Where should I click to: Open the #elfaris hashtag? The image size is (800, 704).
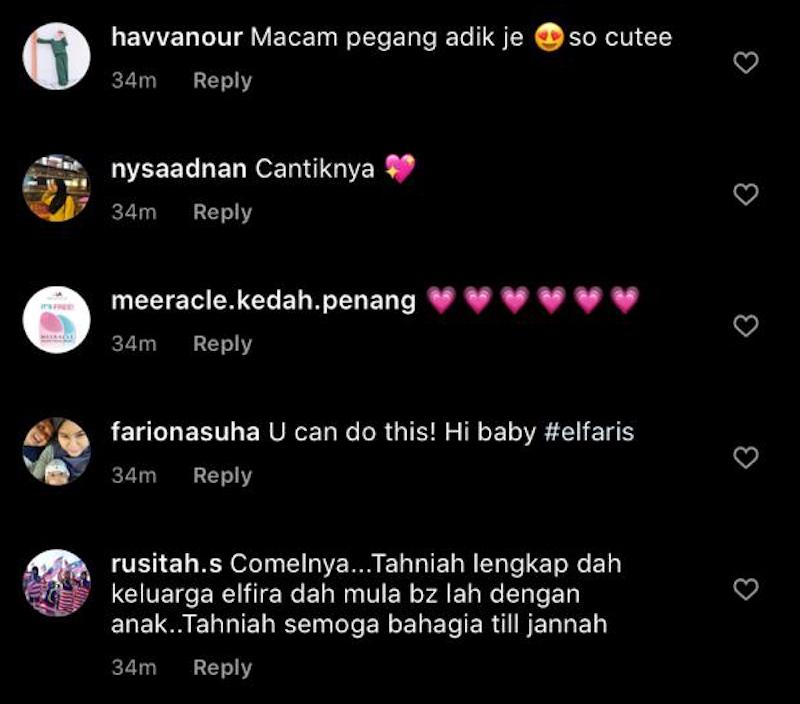(x=589, y=432)
